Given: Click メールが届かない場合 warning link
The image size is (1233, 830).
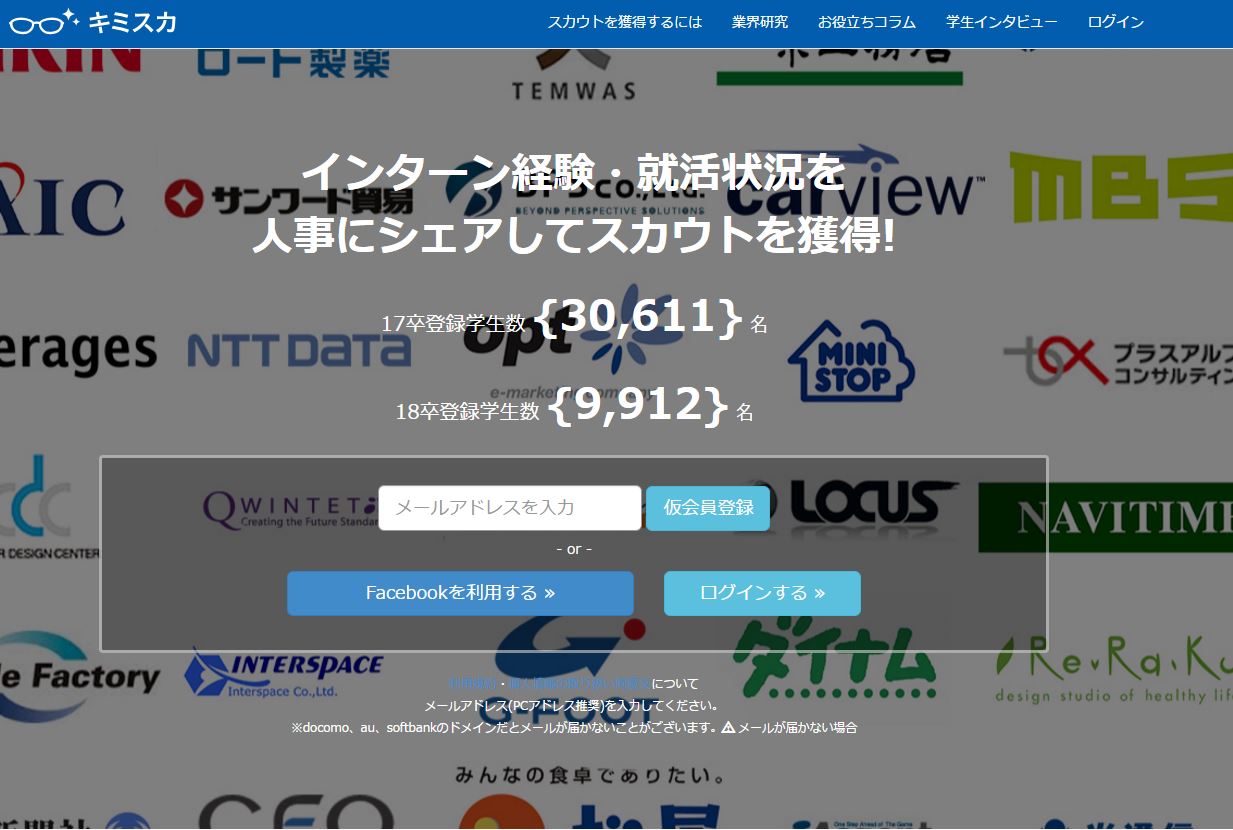Looking at the screenshot, I should [x=797, y=728].
